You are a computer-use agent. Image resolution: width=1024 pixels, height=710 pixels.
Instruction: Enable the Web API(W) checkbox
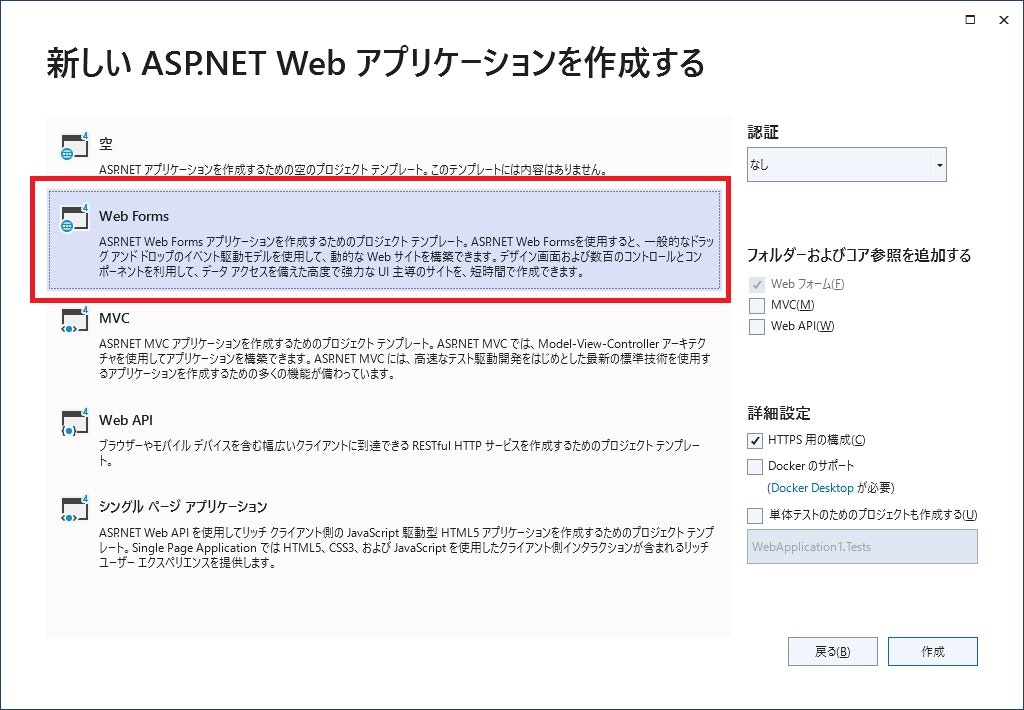pyautogui.click(x=756, y=326)
